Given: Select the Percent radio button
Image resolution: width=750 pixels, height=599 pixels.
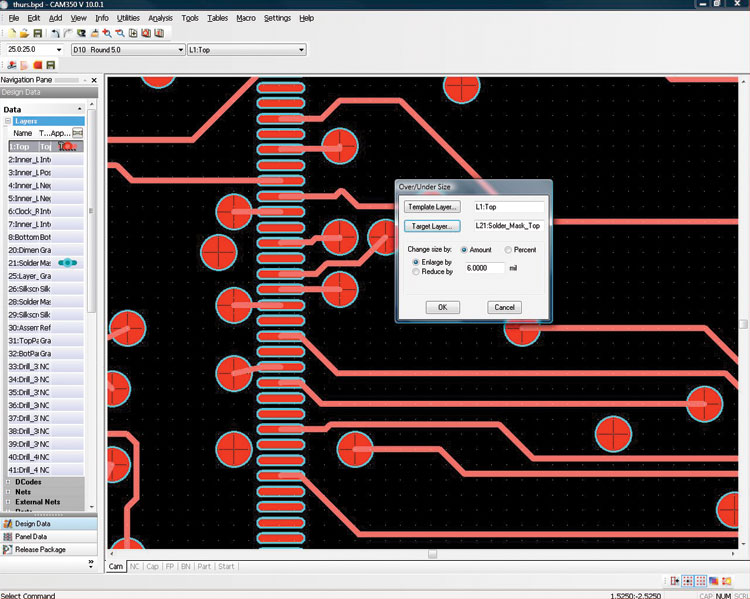Looking at the screenshot, I should pyautogui.click(x=509, y=249).
